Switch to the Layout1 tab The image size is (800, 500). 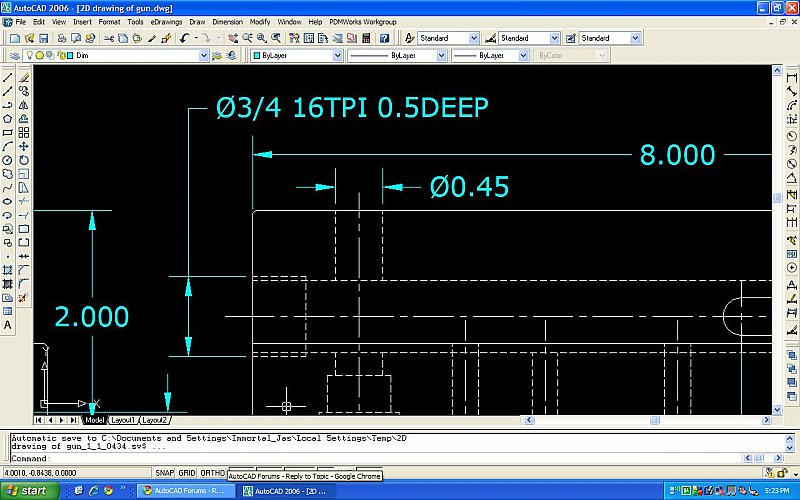coord(123,420)
